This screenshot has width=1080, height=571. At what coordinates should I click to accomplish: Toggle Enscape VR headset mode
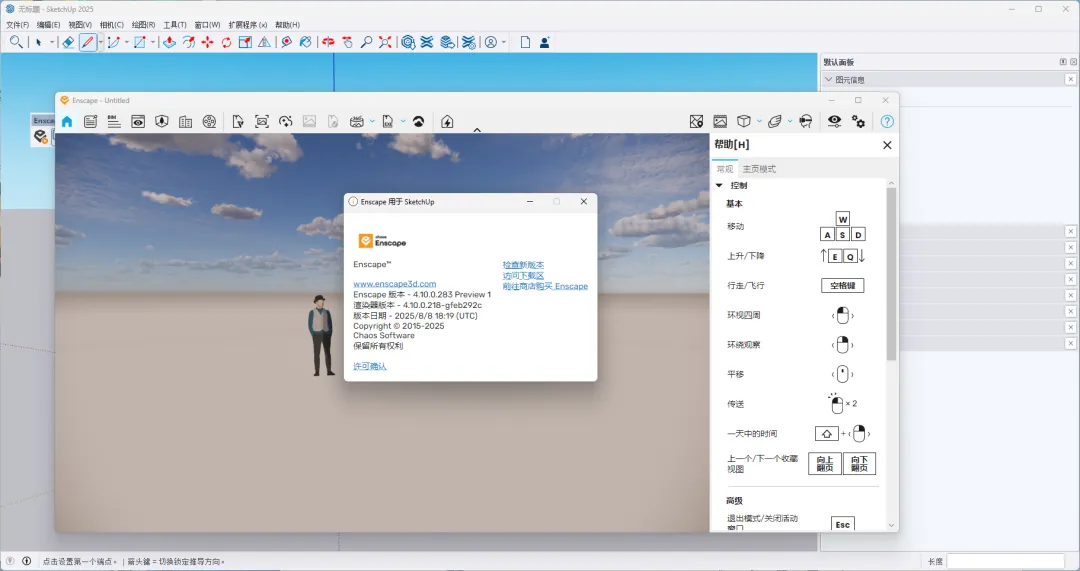coord(806,121)
